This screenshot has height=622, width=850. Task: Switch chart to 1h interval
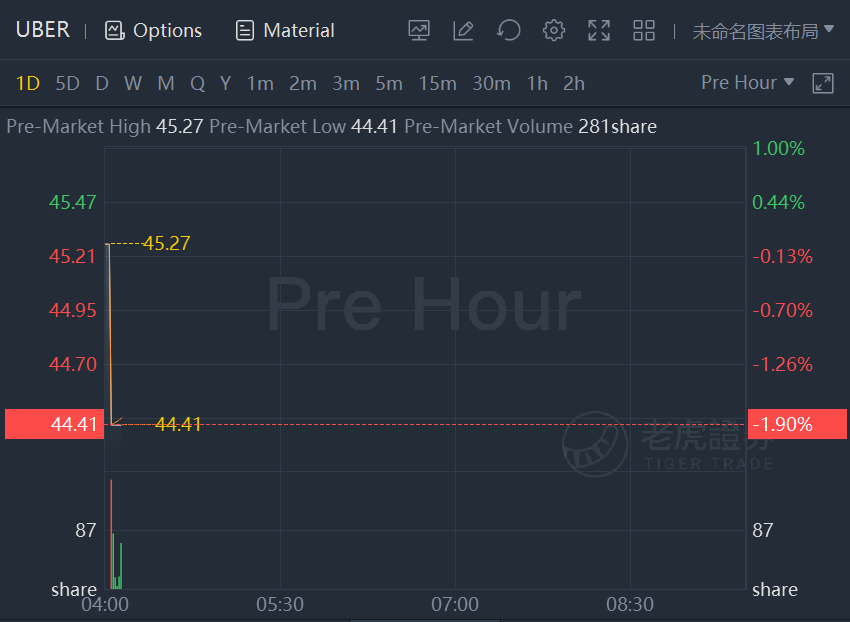537,84
